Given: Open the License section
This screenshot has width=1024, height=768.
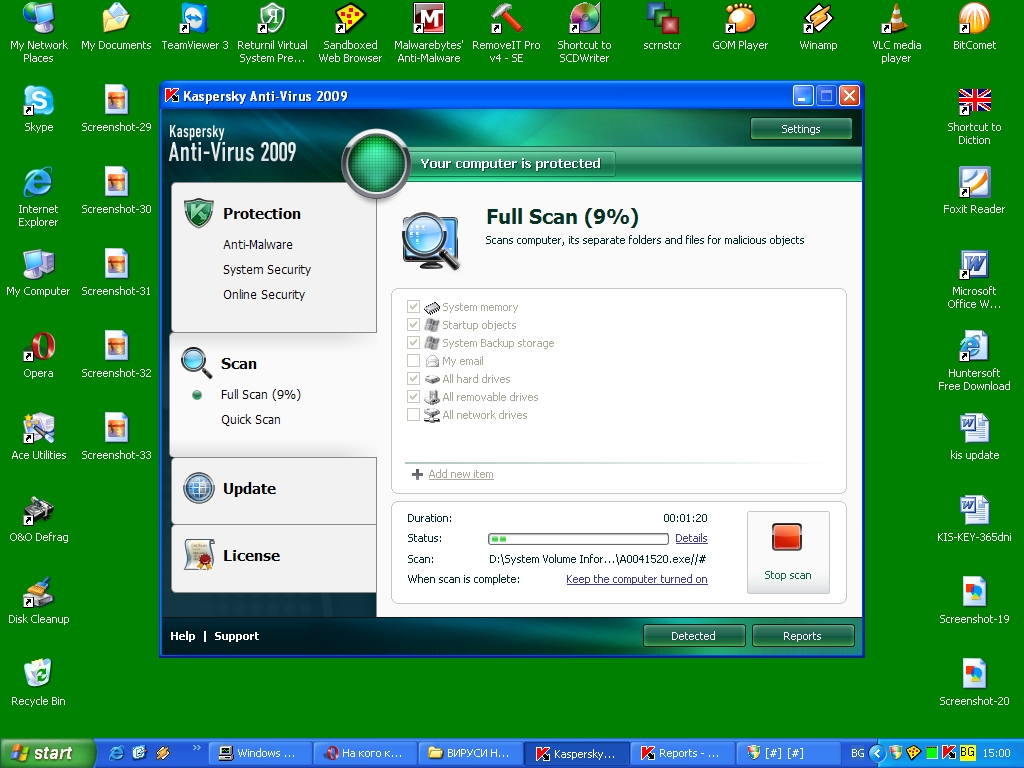Looking at the screenshot, I should 251,556.
